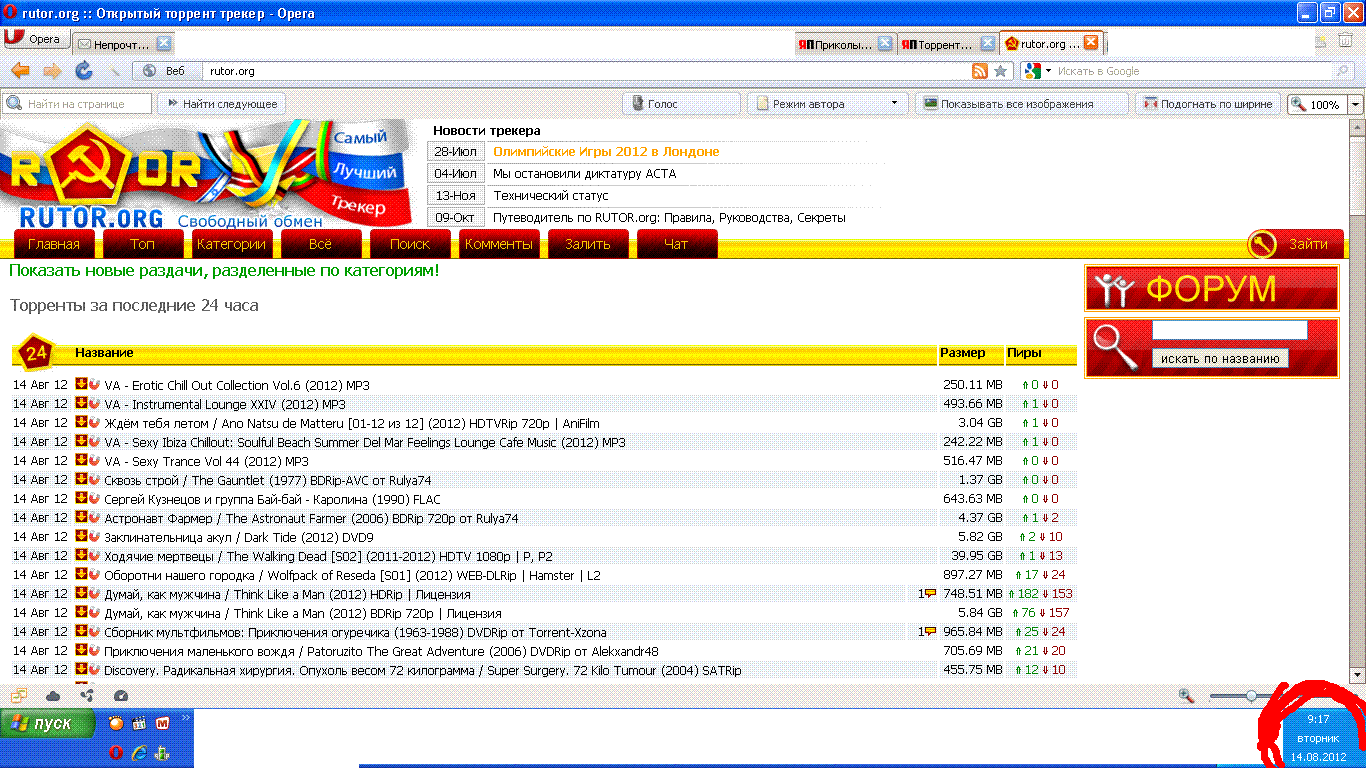Open the Чат site menu item
Image resolution: width=1366 pixels, height=768 pixels.
tap(677, 244)
